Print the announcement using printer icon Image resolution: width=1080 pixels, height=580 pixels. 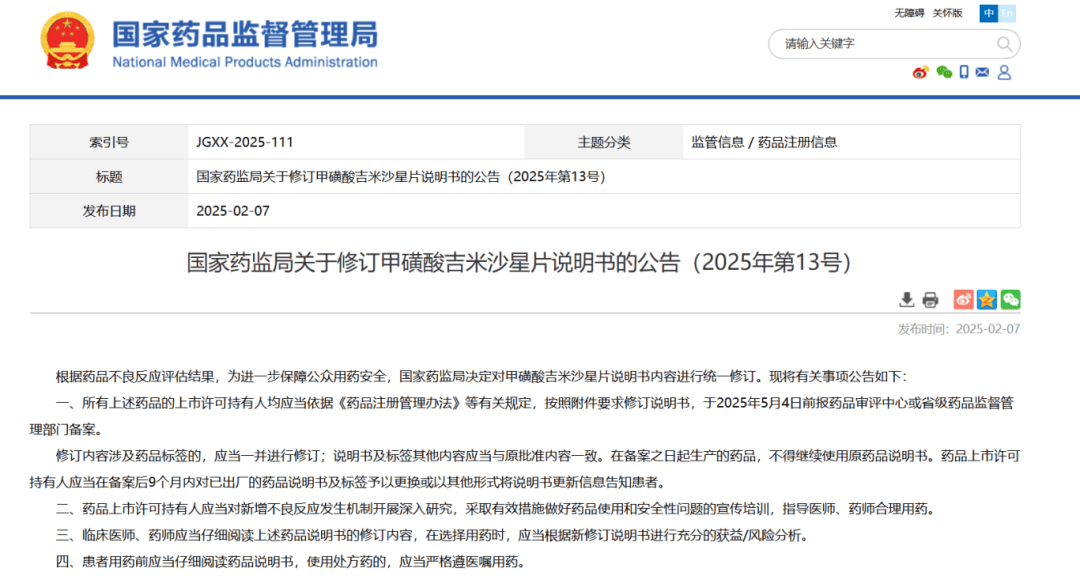click(x=931, y=300)
